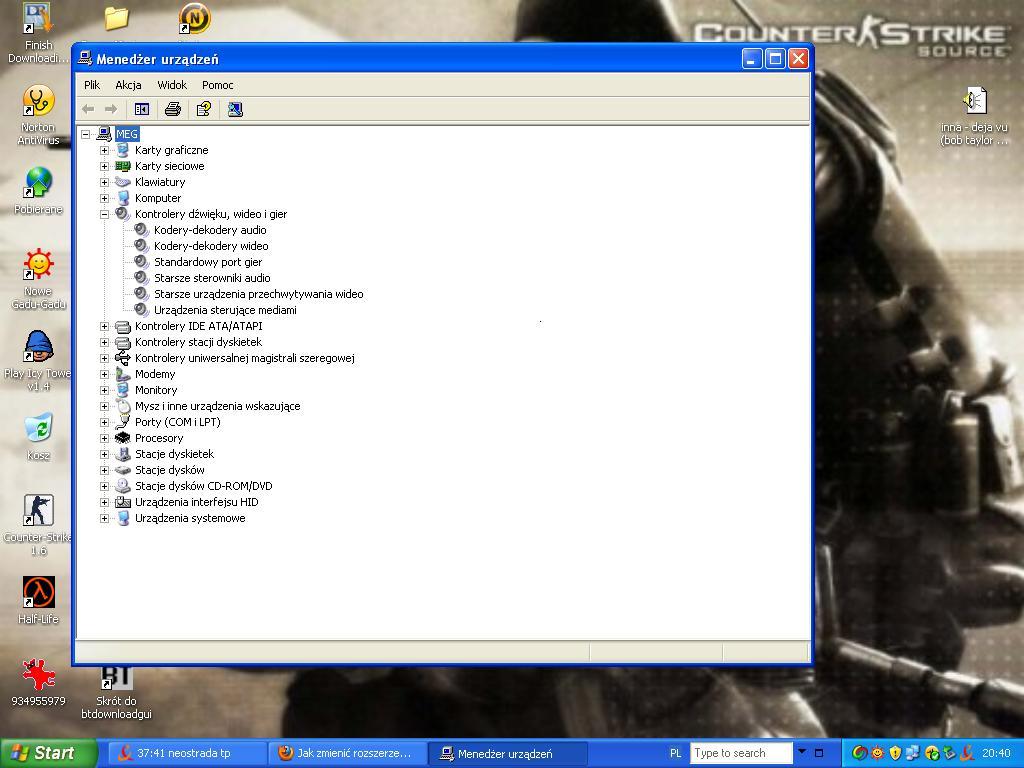Viewport: 1024px width, 768px height.
Task: Select Starsze sterowniki audio entry
Action: (x=212, y=278)
